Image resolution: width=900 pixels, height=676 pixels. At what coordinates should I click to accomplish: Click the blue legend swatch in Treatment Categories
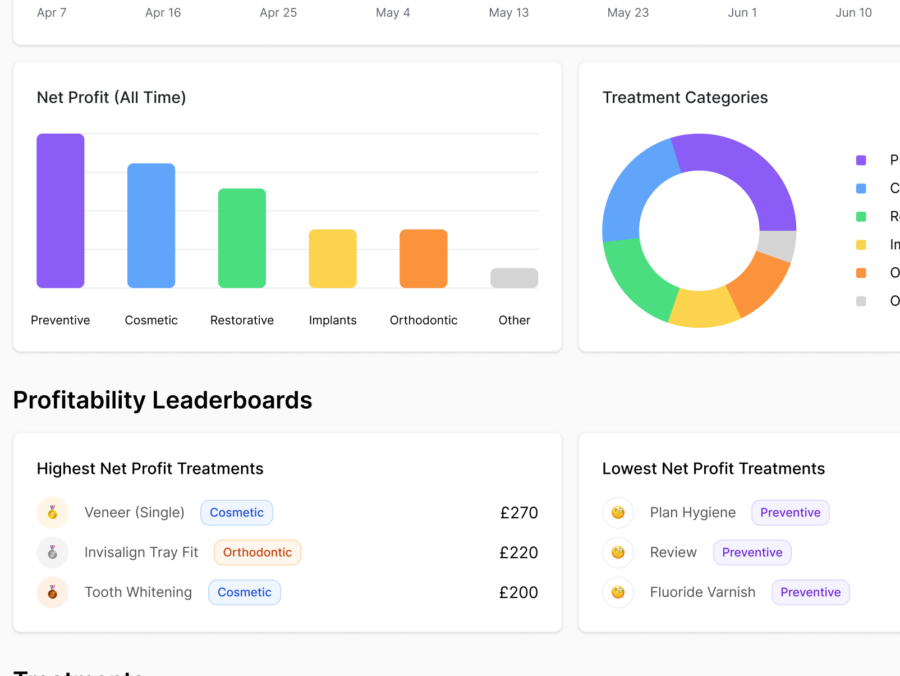(861, 188)
